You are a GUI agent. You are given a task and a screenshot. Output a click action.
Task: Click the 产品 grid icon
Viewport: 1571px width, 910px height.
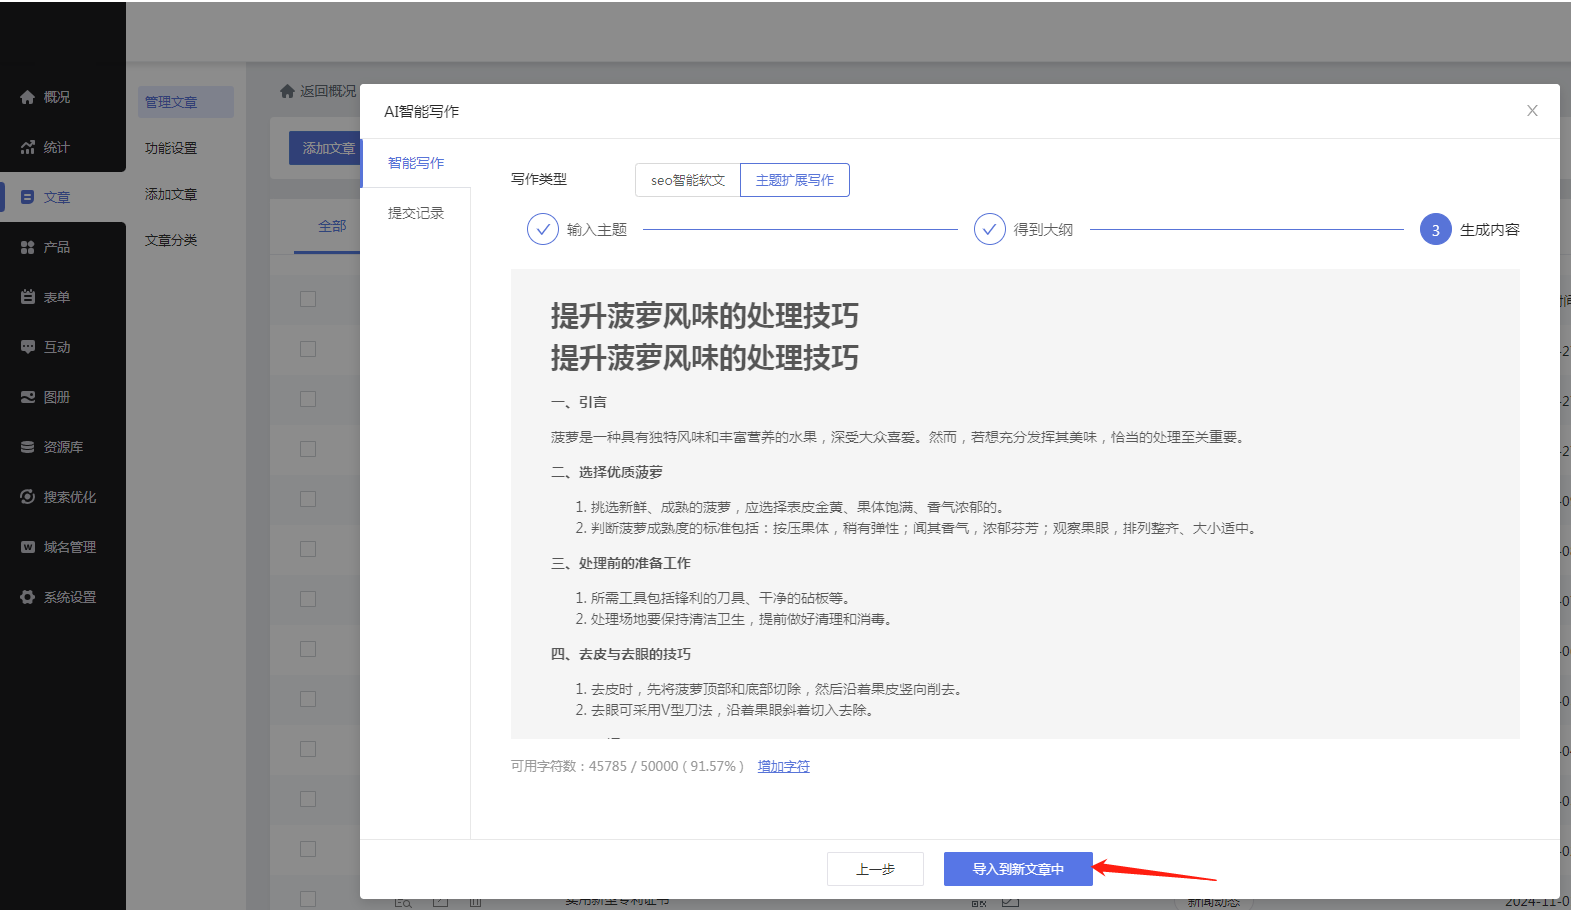27,247
